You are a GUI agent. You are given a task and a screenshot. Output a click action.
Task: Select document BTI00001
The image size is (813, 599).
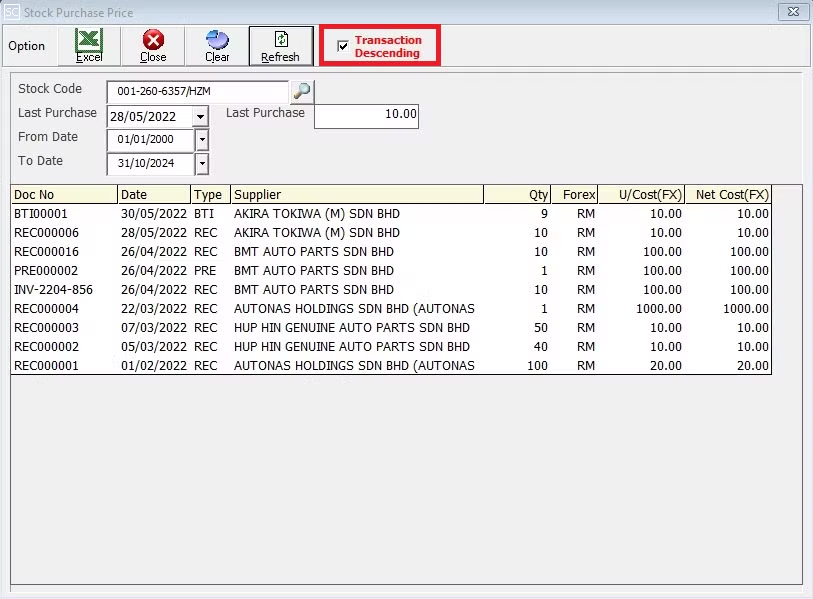coord(40,214)
